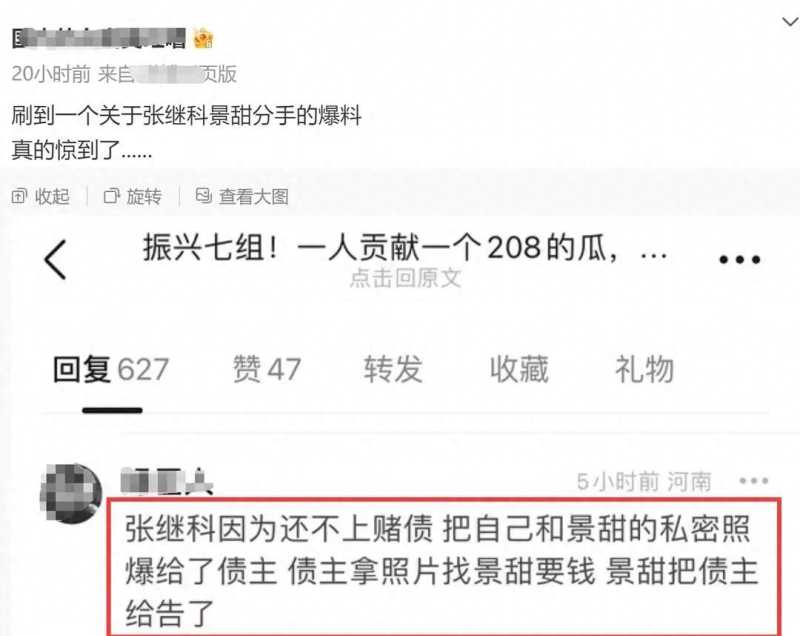The height and width of the screenshot is (636, 800).
Task: Open the three-dot options menu on the comment
Action: click(754, 480)
